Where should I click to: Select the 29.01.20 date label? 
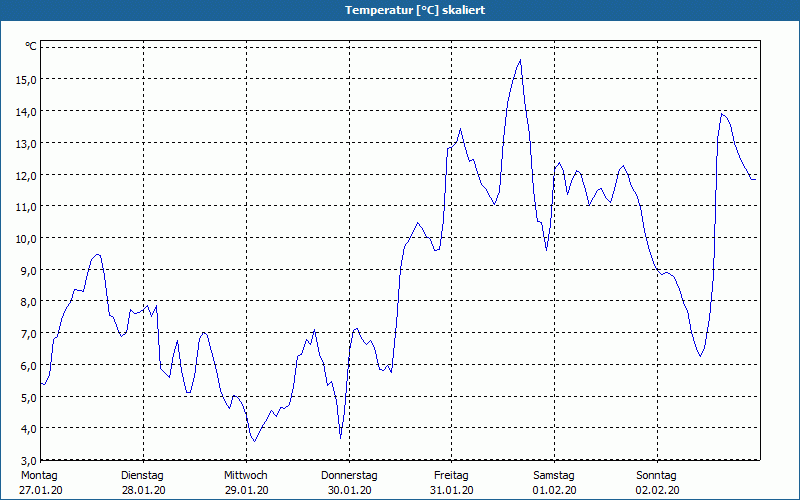point(246,490)
